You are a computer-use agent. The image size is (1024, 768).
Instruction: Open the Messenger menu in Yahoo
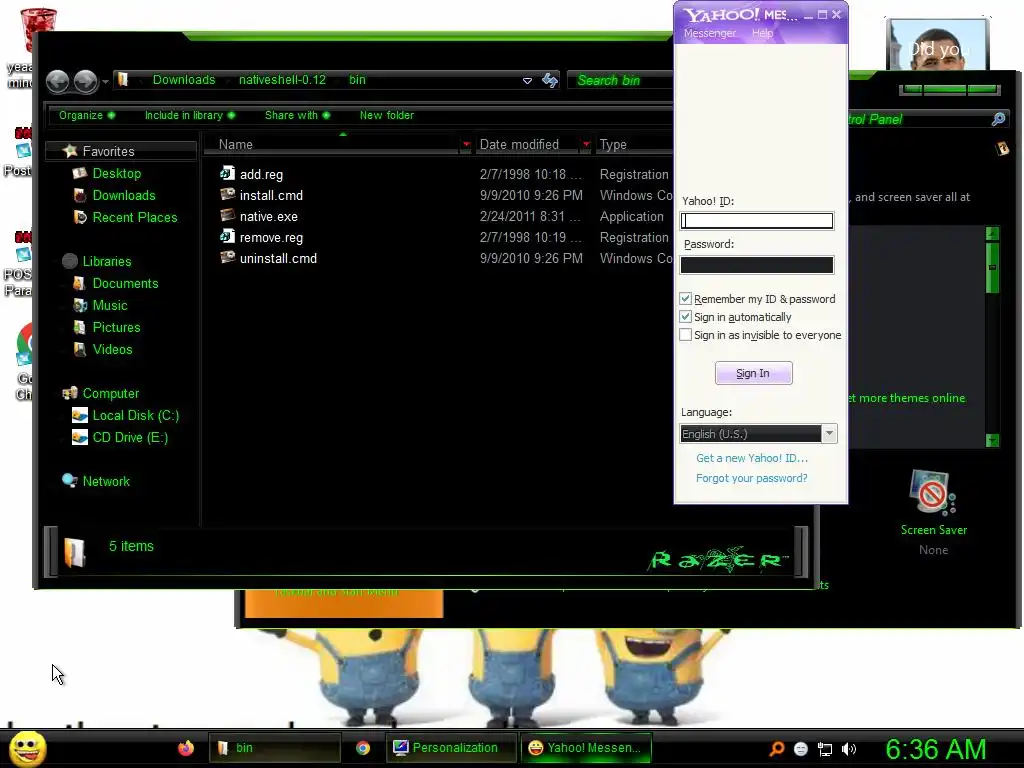(x=710, y=33)
